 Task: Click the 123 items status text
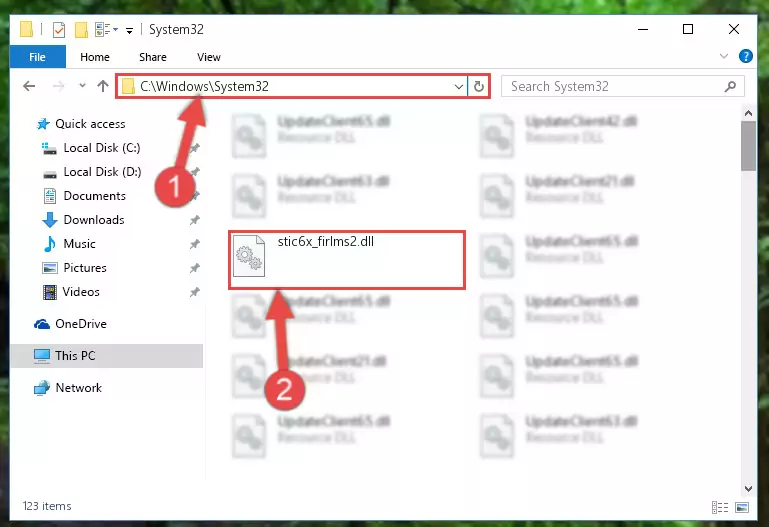[x=47, y=506]
